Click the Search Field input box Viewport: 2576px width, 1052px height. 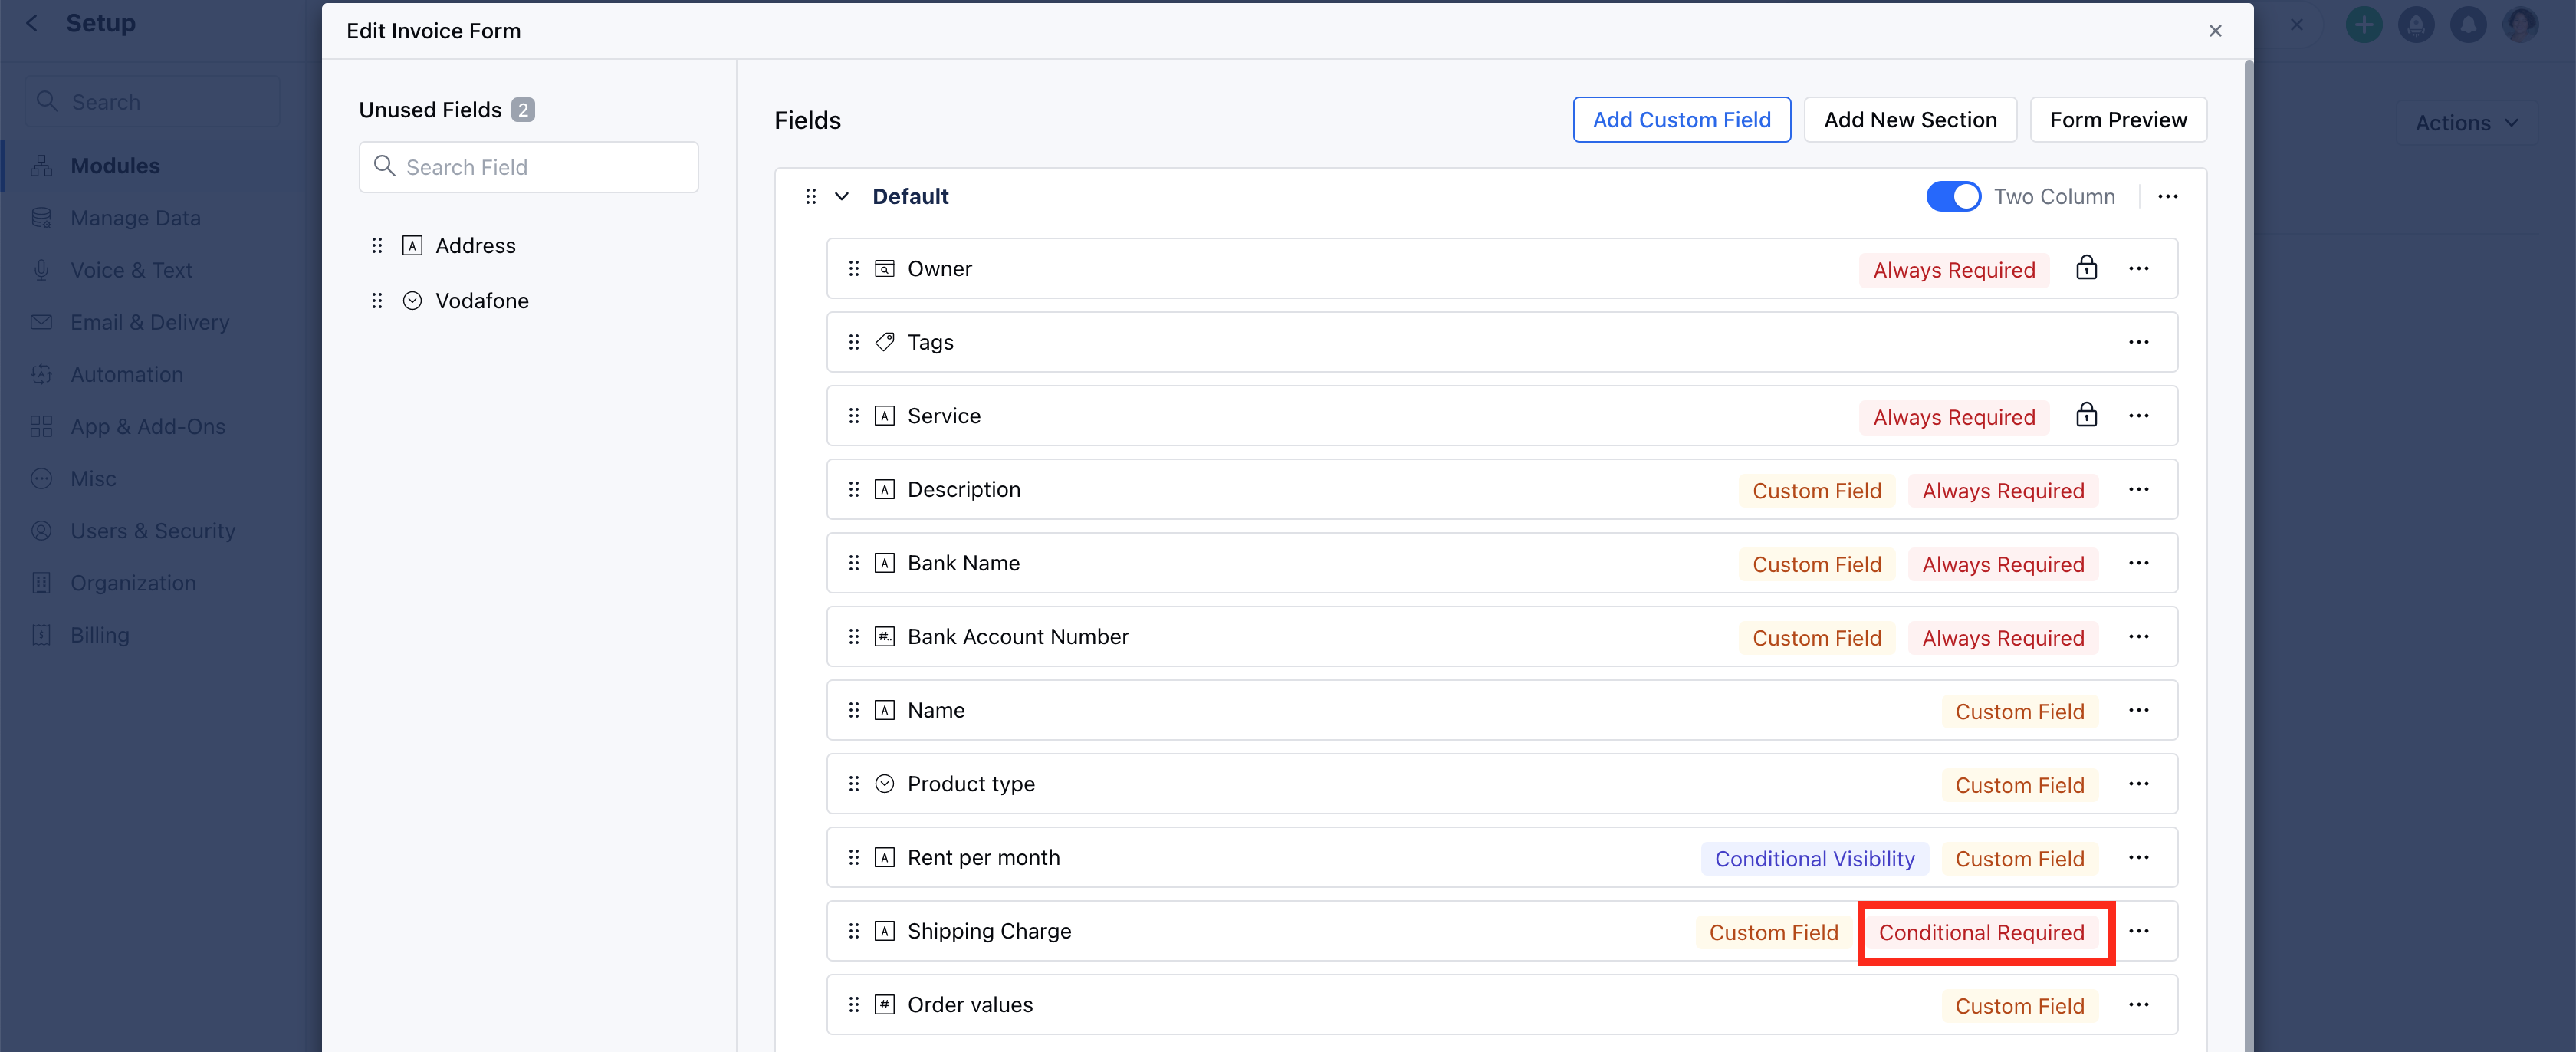528,167
